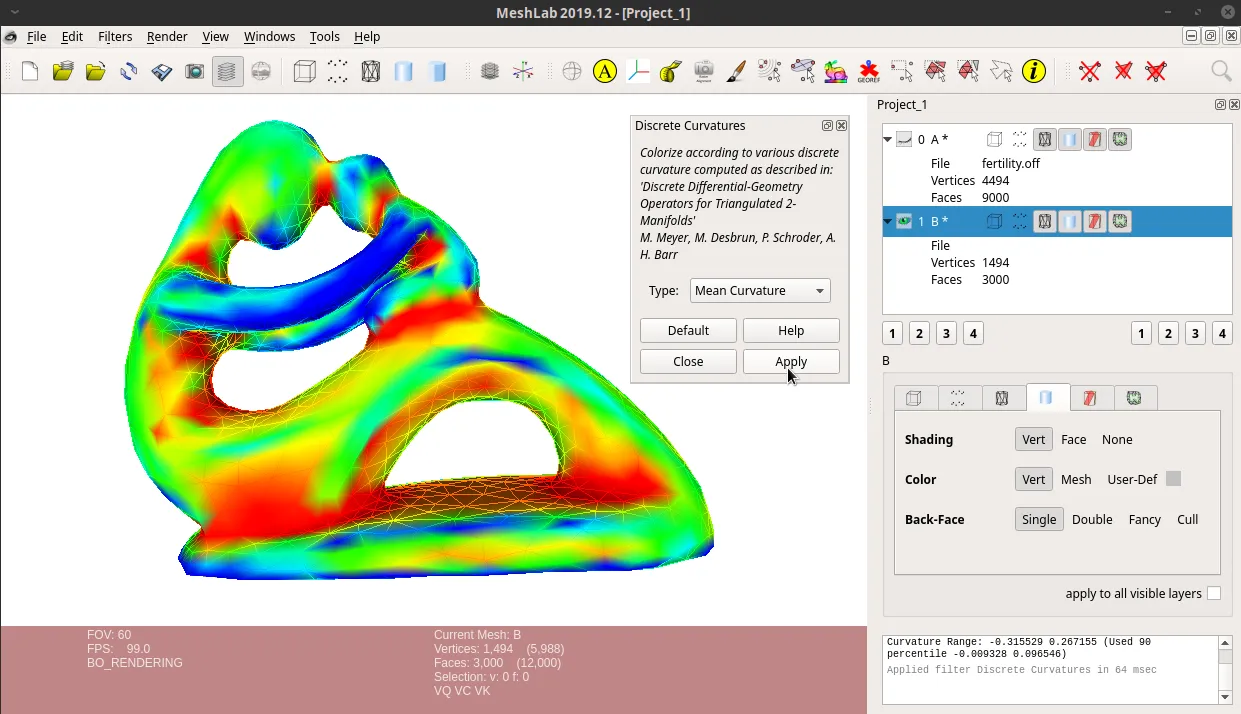
Task: Switch to the selection (red) render tab
Action: click(x=1090, y=398)
